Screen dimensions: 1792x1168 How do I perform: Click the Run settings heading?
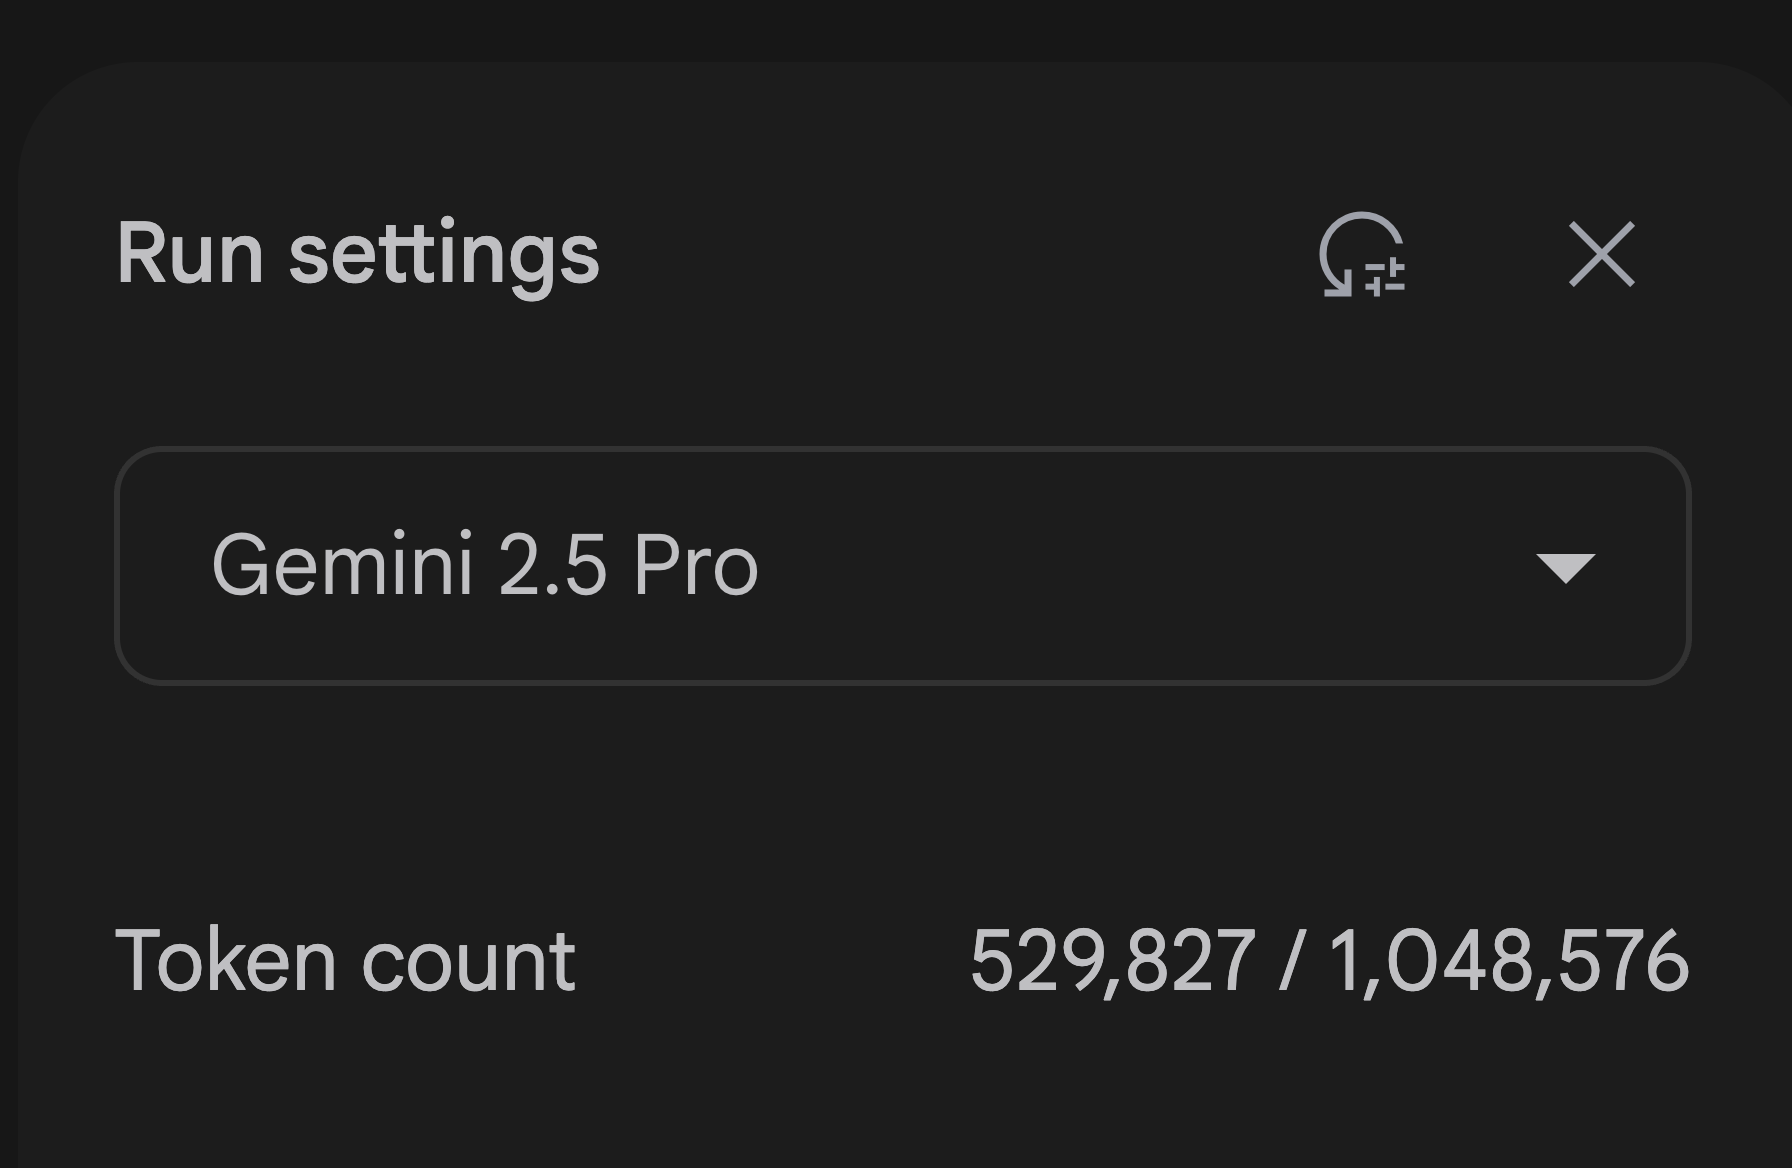[x=358, y=255]
